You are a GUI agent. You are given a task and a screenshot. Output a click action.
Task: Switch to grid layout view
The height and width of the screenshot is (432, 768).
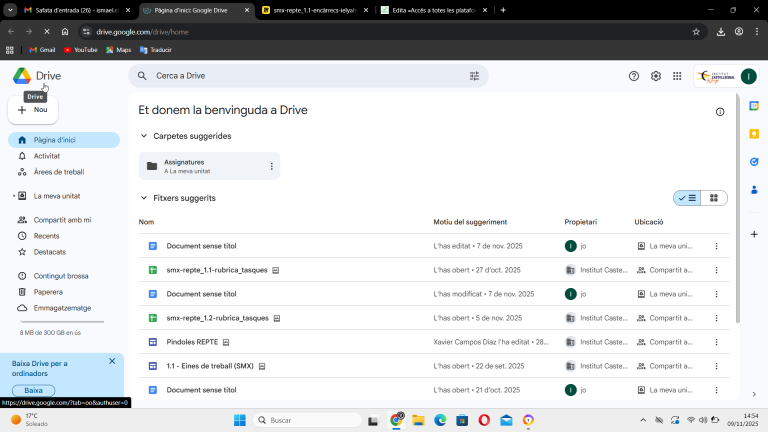pos(714,198)
